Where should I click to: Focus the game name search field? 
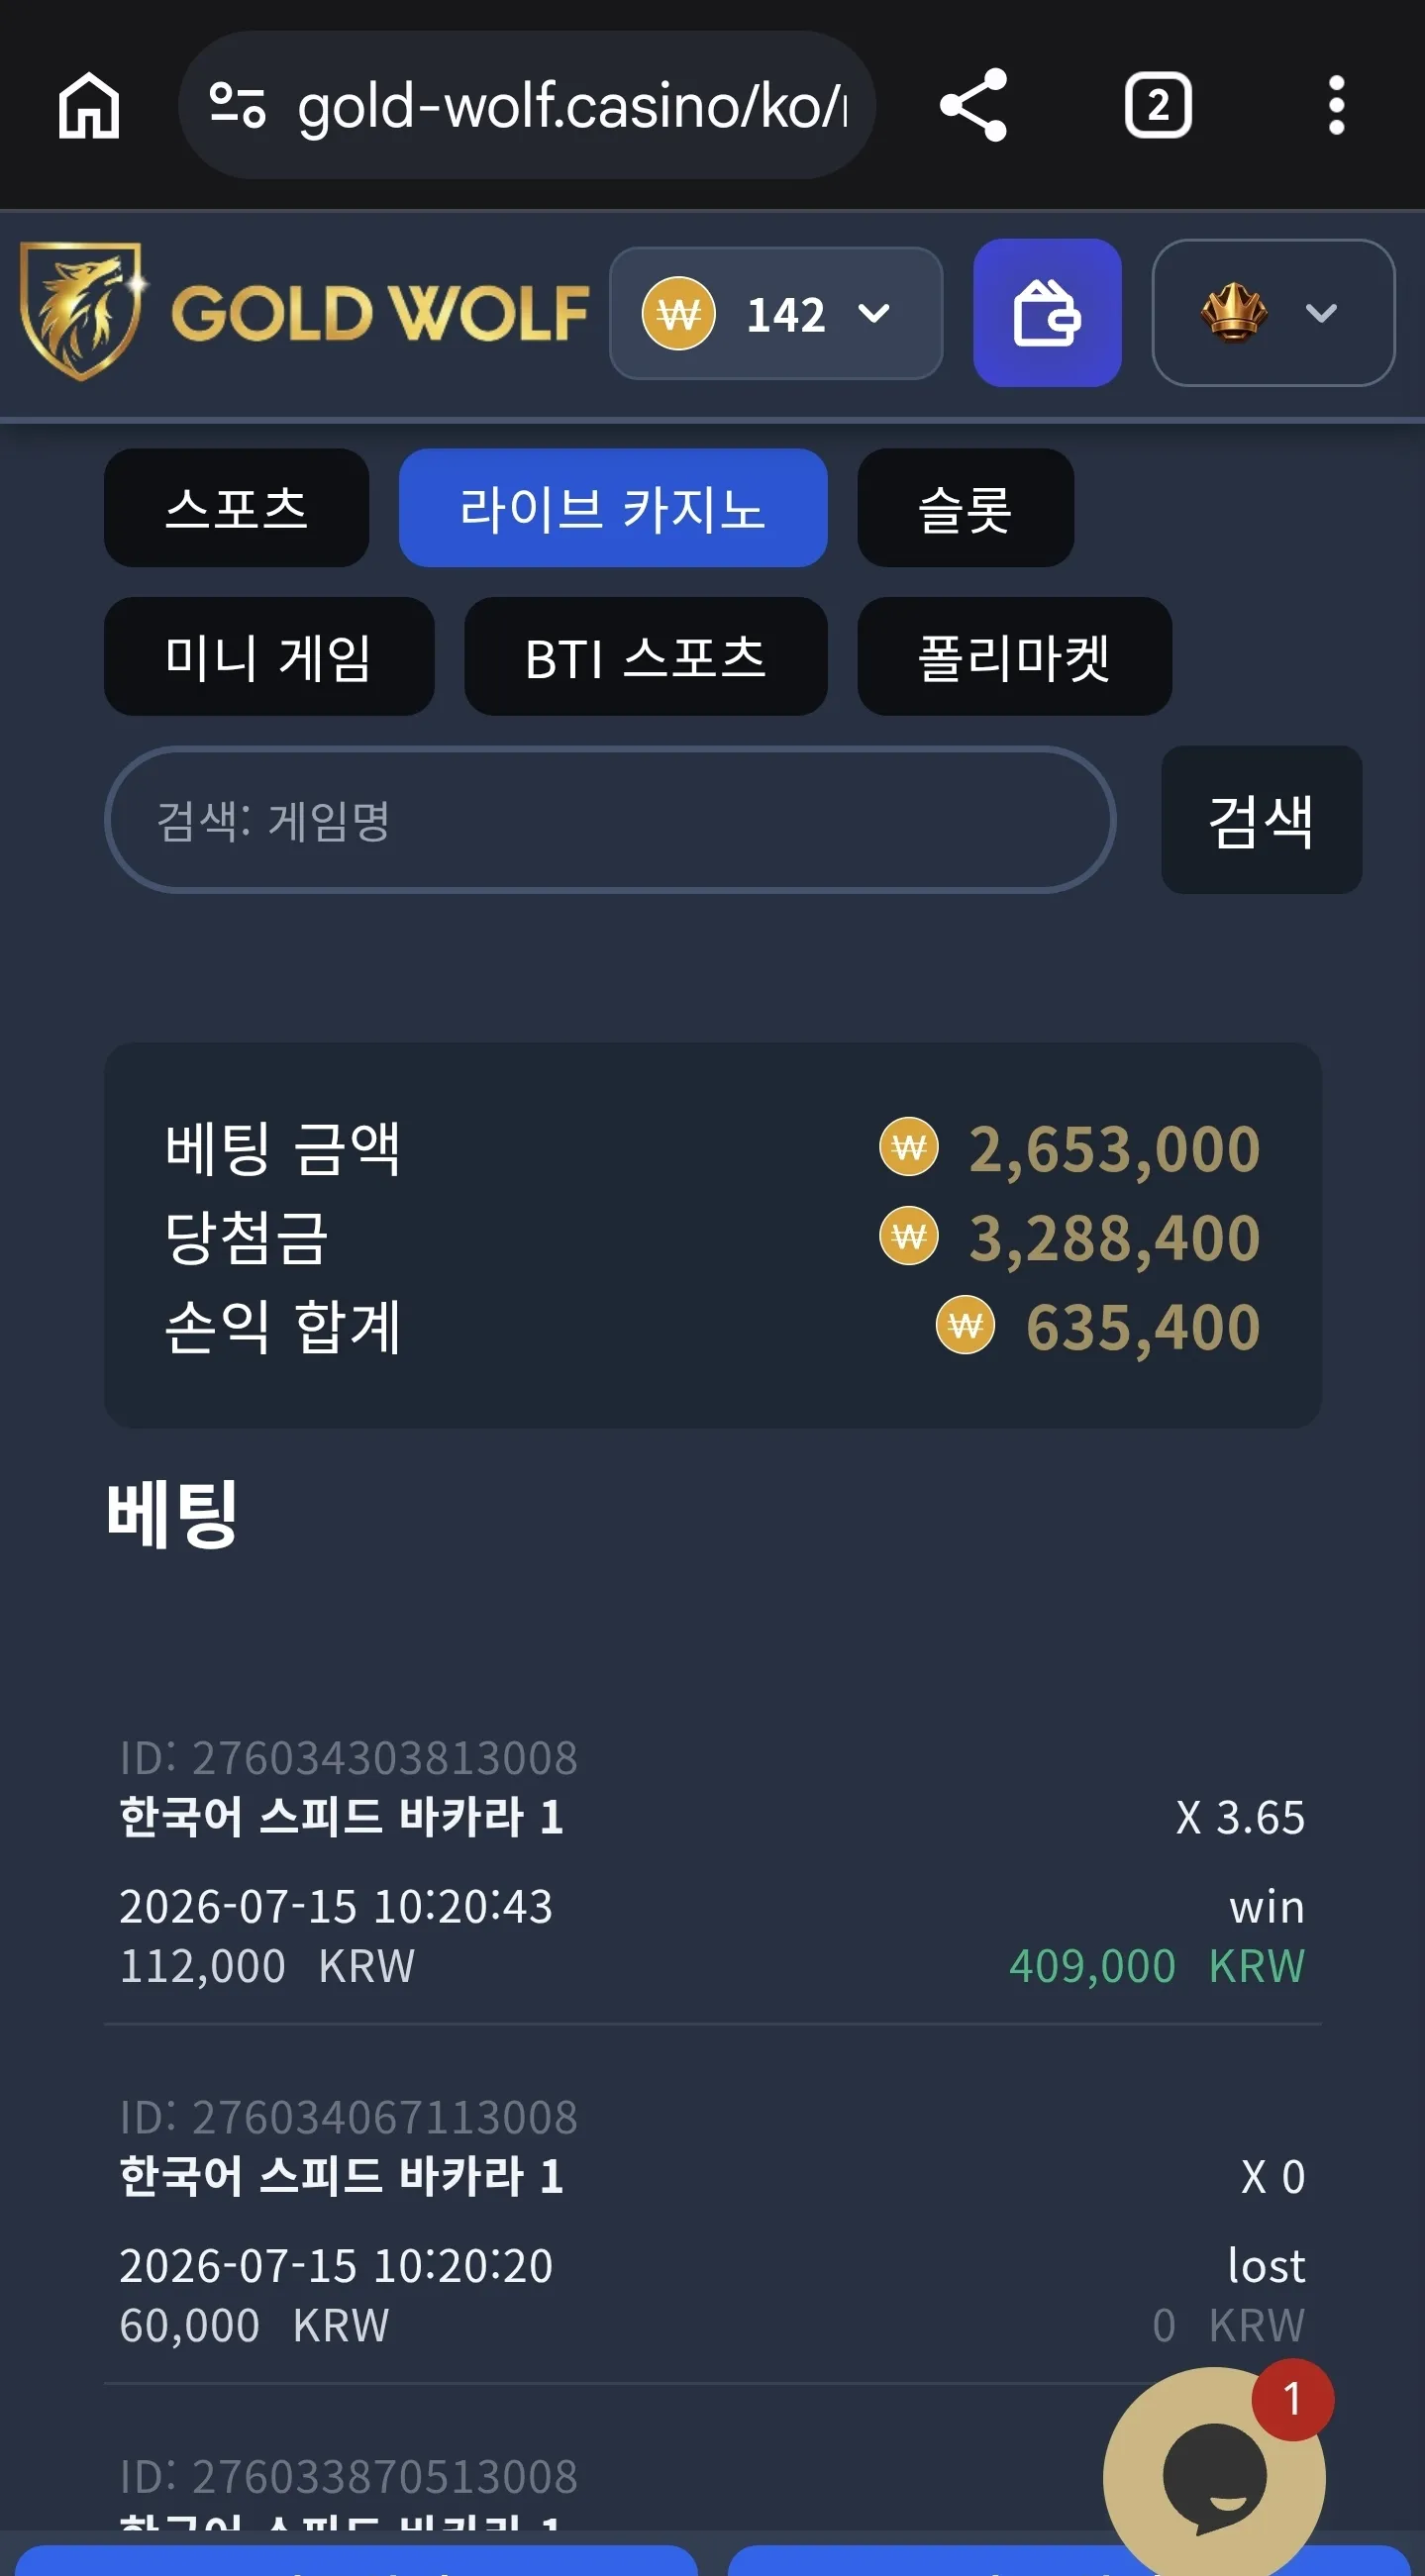[610, 820]
